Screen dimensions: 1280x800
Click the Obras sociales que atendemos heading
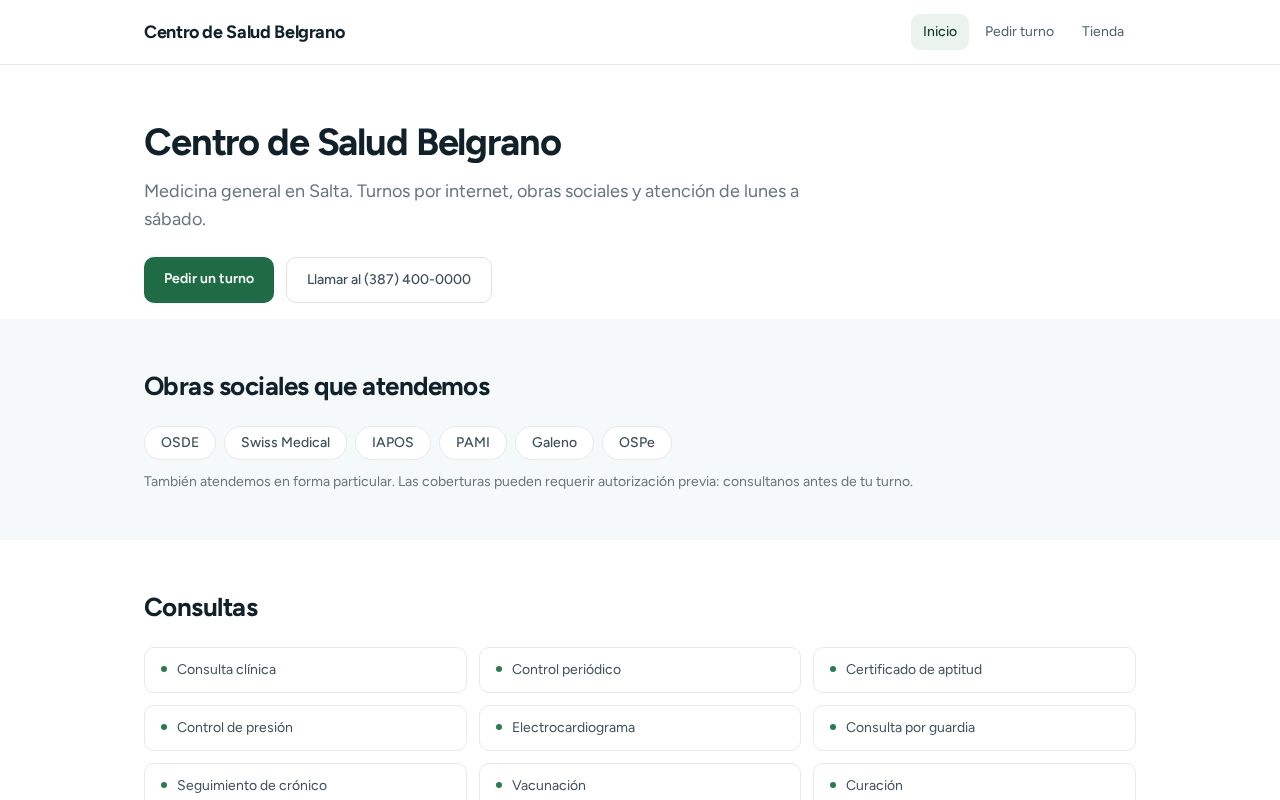tap(317, 386)
